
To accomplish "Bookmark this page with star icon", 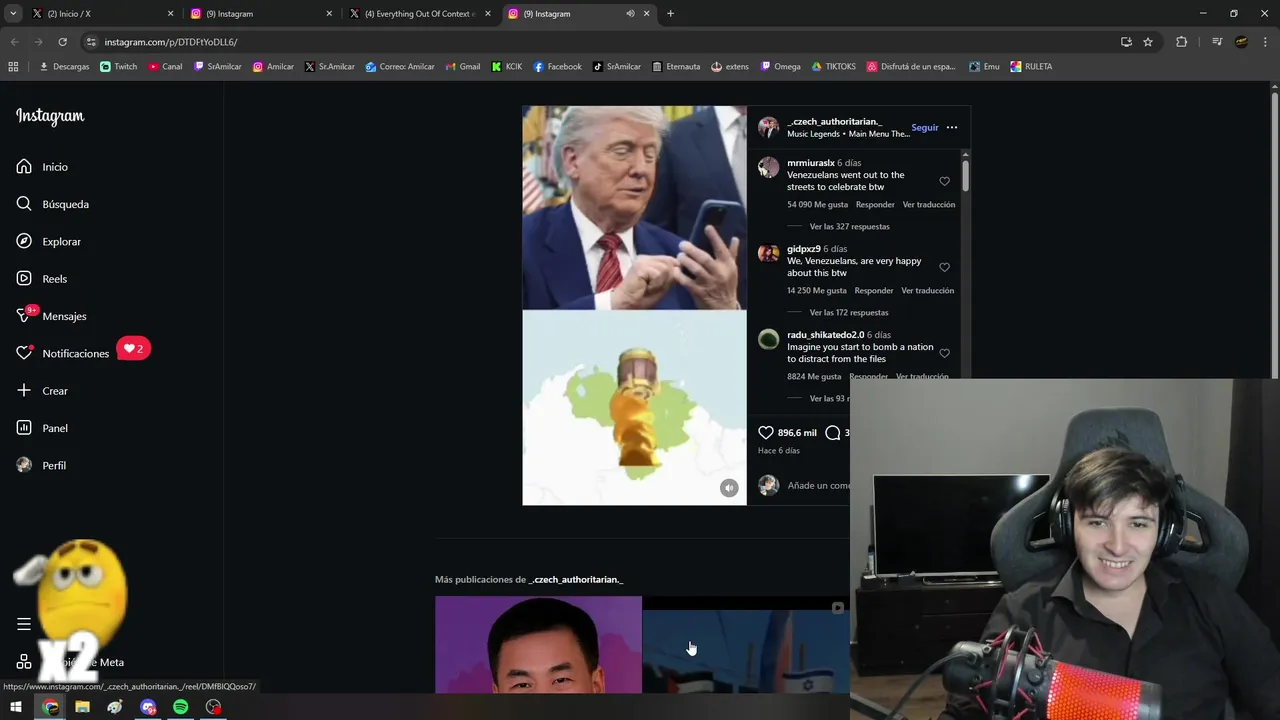I will tap(1148, 42).
